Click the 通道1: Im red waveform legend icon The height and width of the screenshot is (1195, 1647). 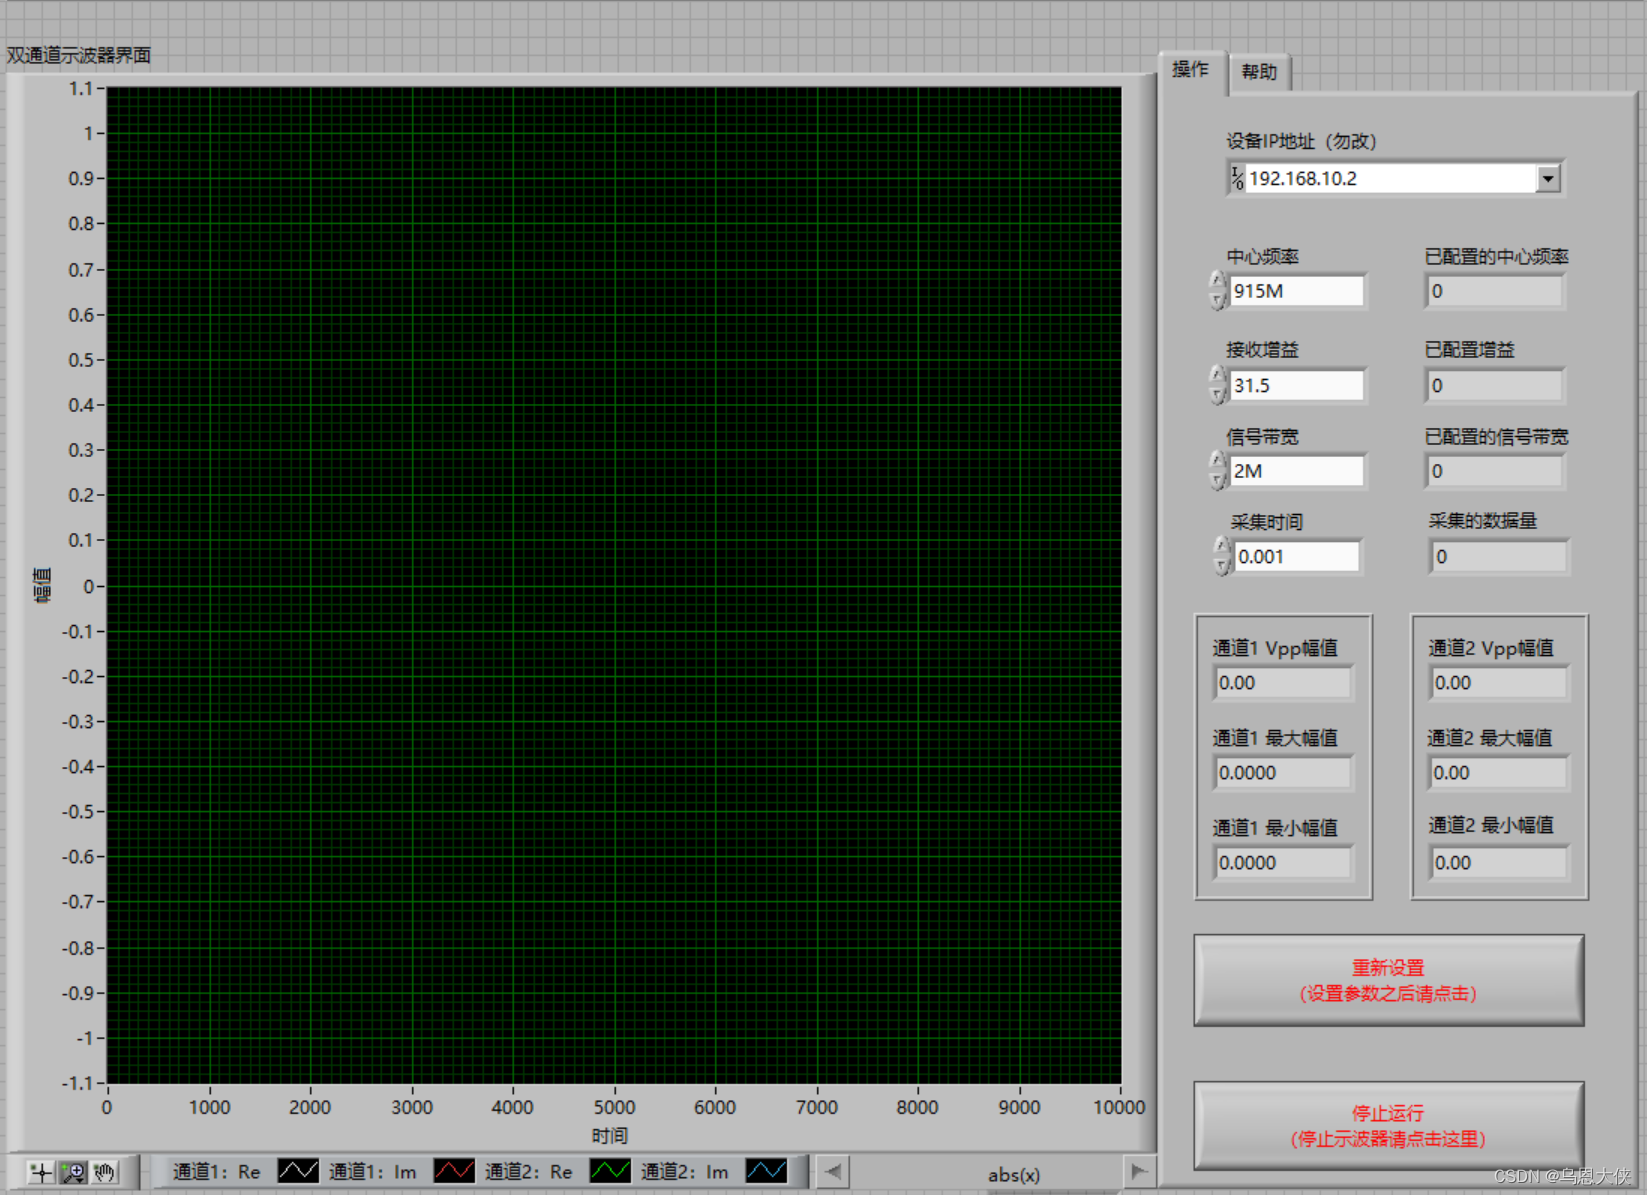pyautogui.click(x=456, y=1171)
